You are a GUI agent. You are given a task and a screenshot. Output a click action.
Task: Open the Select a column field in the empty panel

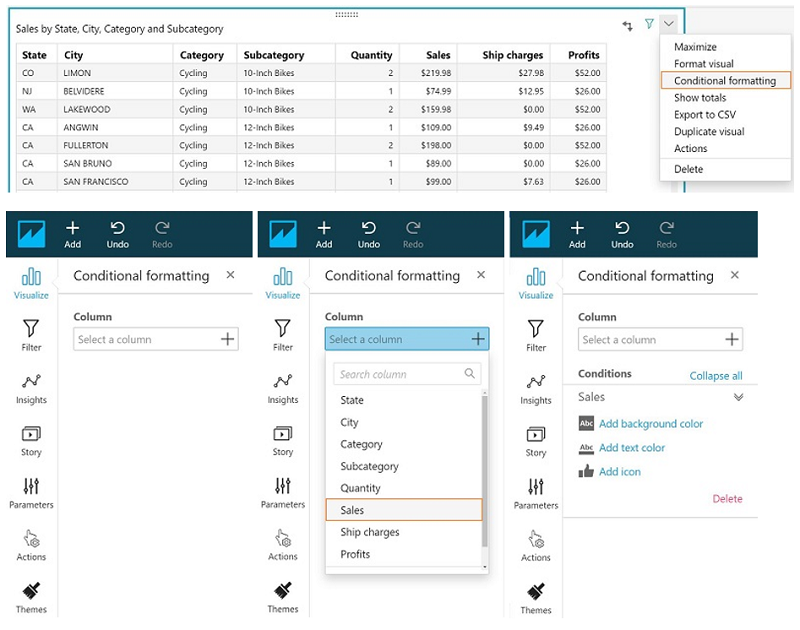pyautogui.click(x=156, y=339)
